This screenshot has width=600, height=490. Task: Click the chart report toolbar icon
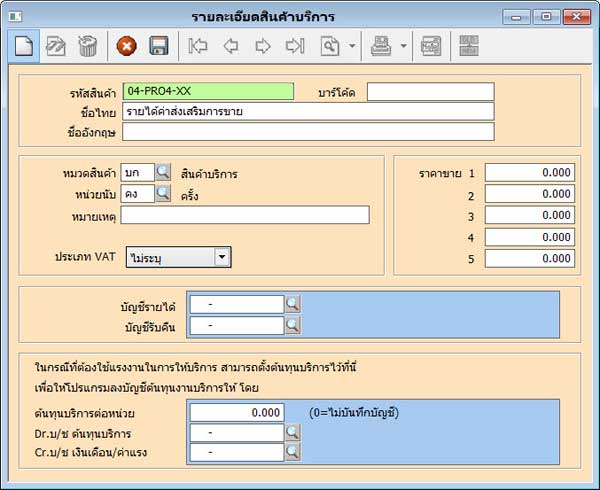pos(431,46)
